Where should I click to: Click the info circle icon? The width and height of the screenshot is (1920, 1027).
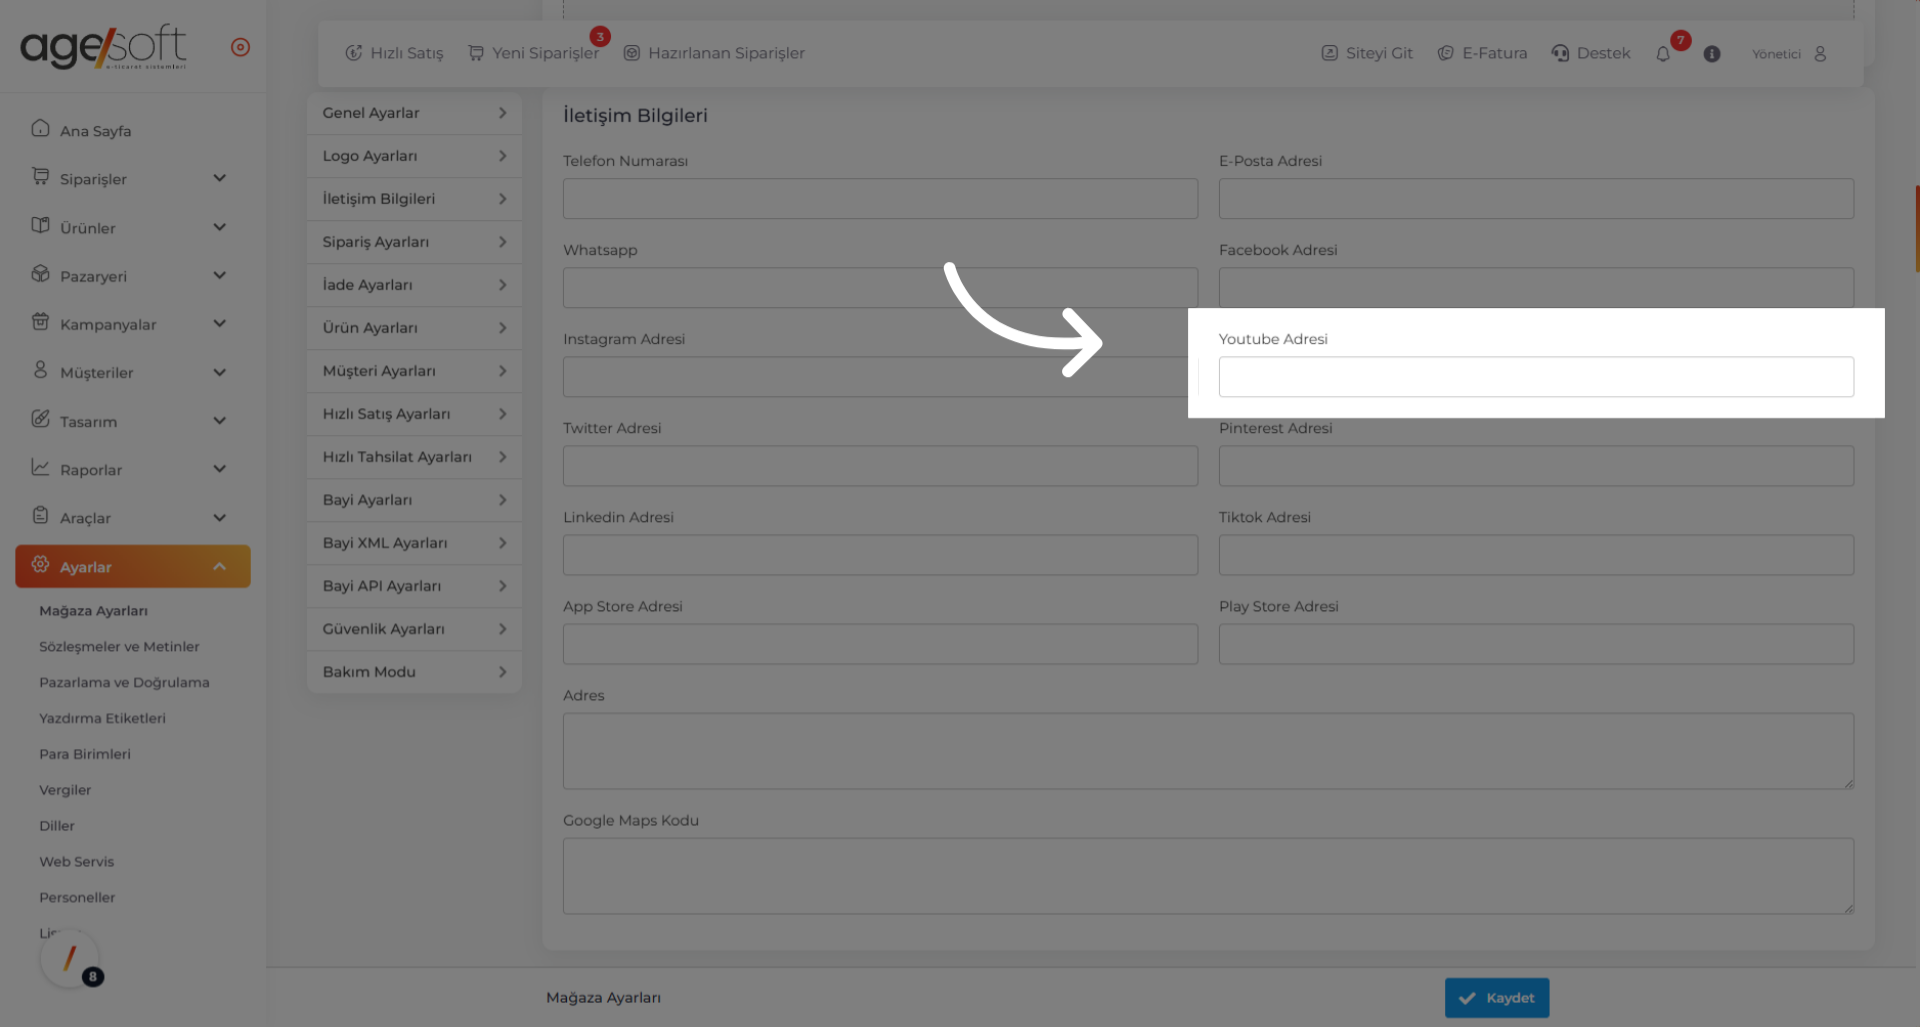[x=1712, y=54]
